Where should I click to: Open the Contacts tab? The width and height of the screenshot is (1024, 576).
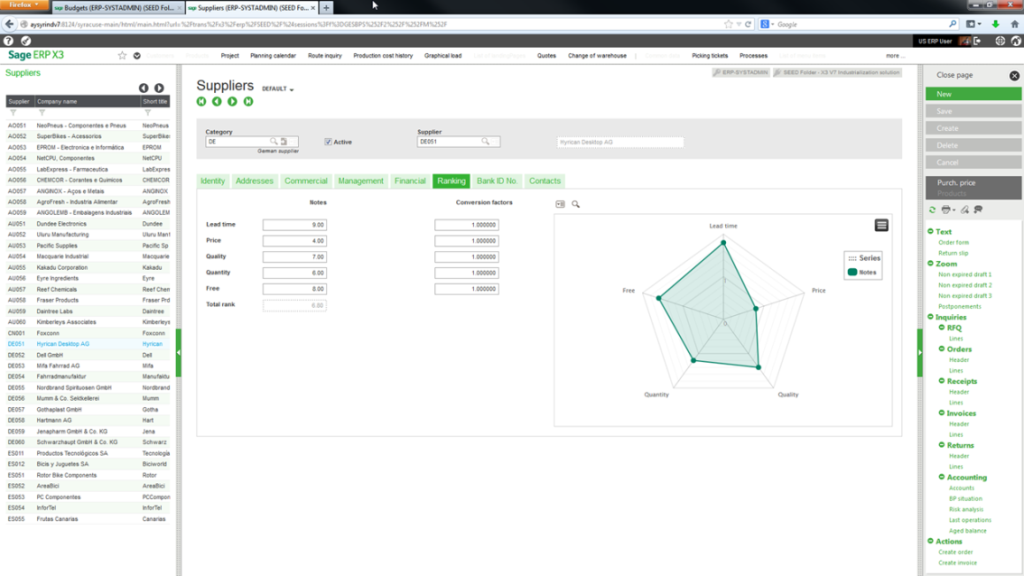(544, 181)
